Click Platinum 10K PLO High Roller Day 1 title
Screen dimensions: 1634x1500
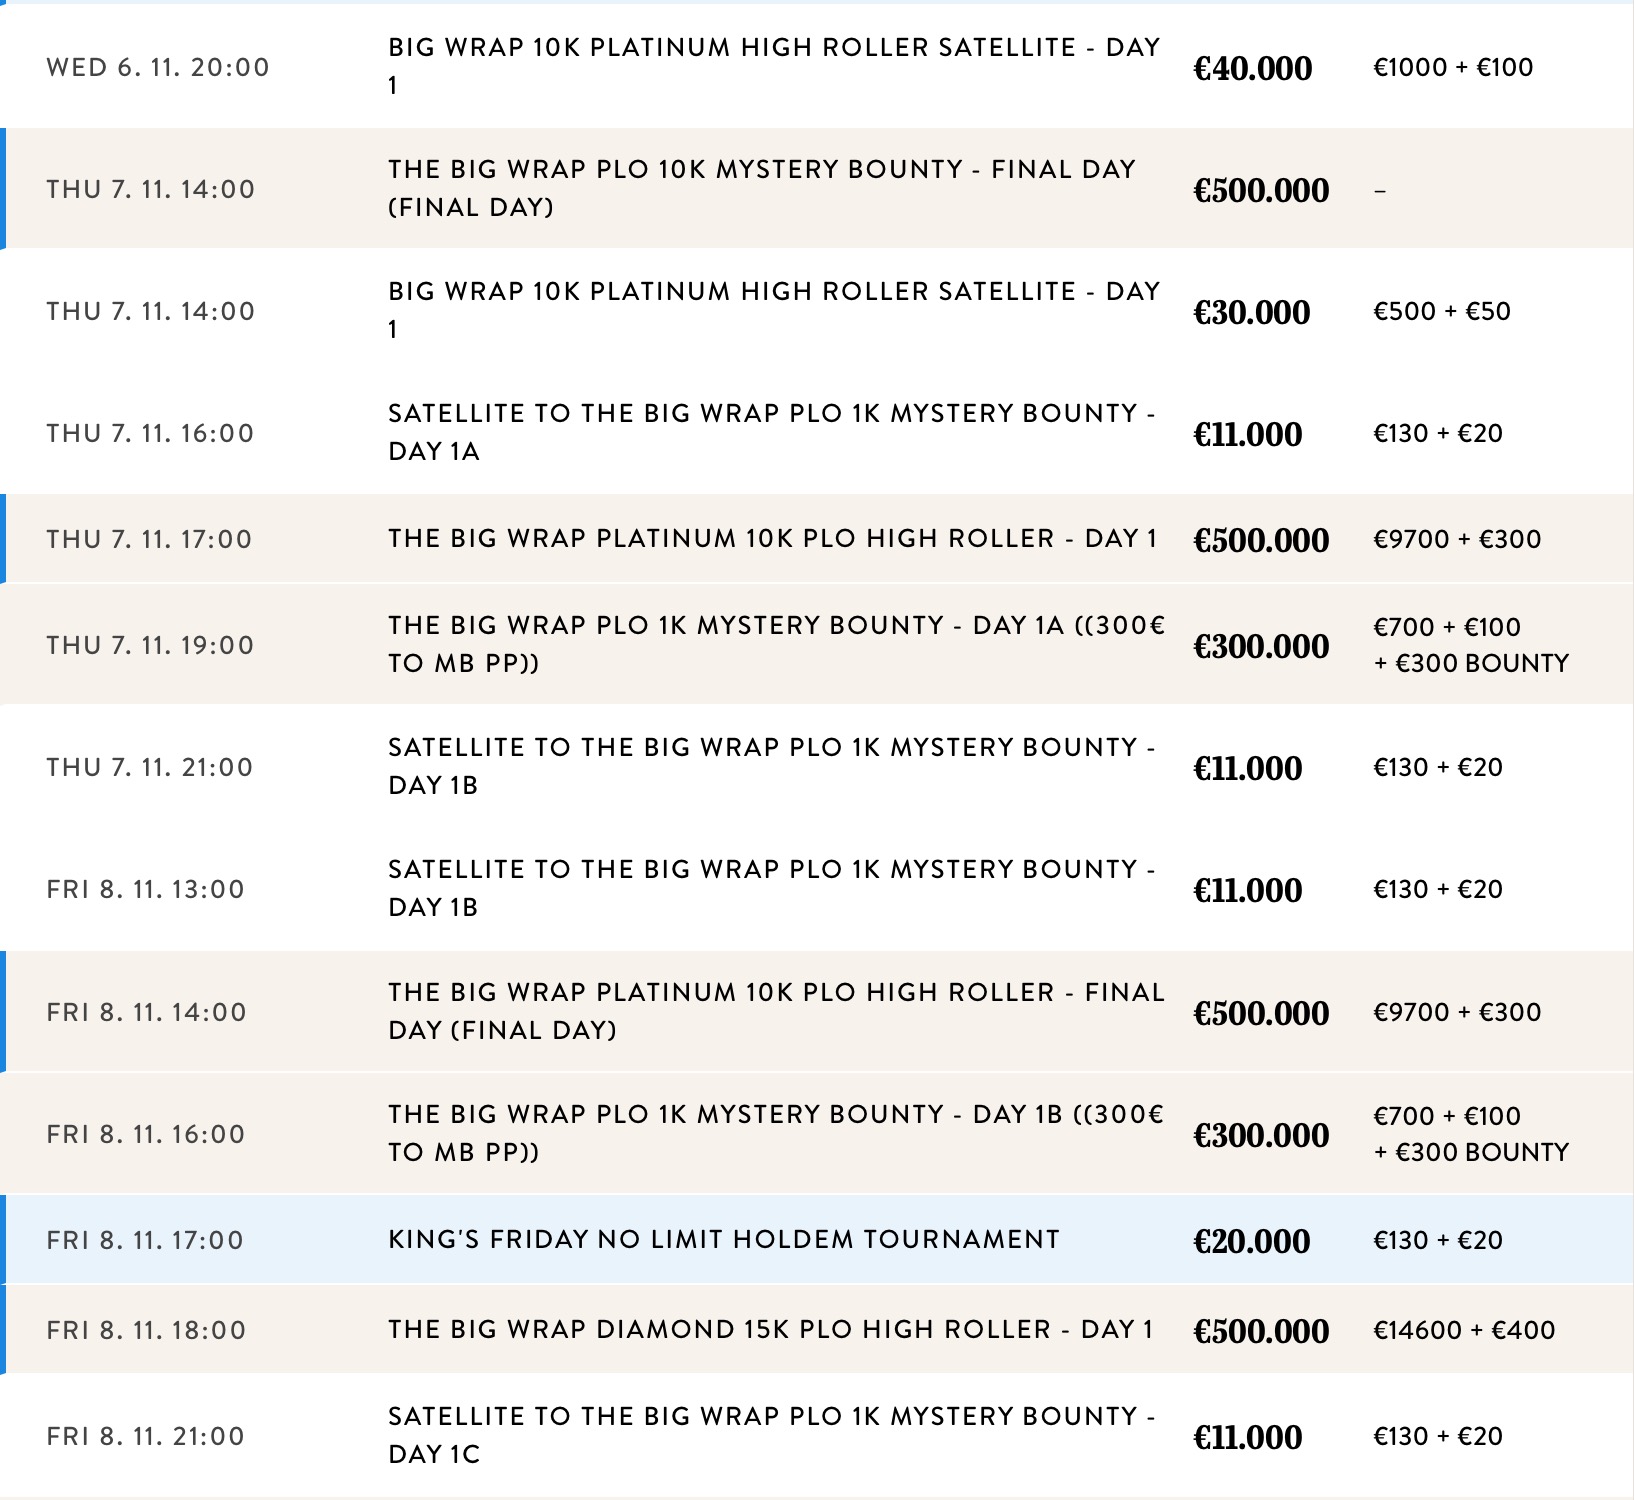(772, 539)
